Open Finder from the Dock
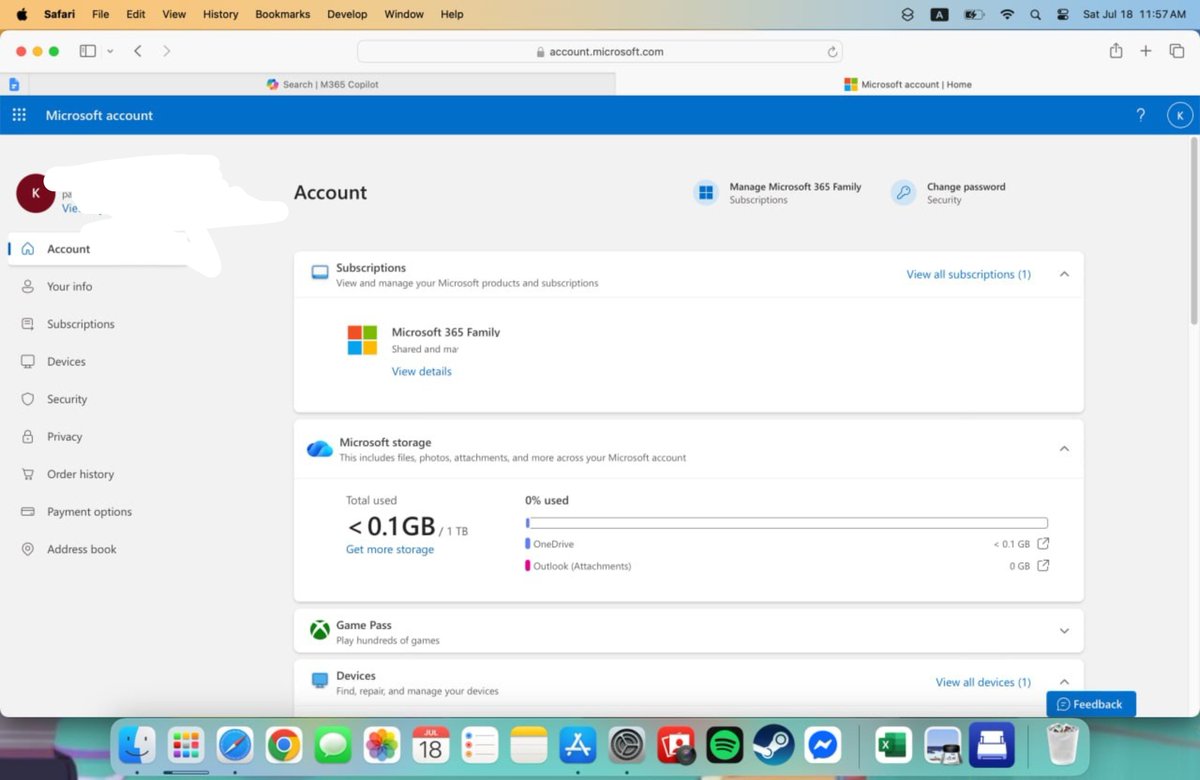The image size is (1200, 780). tap(137, 745)
